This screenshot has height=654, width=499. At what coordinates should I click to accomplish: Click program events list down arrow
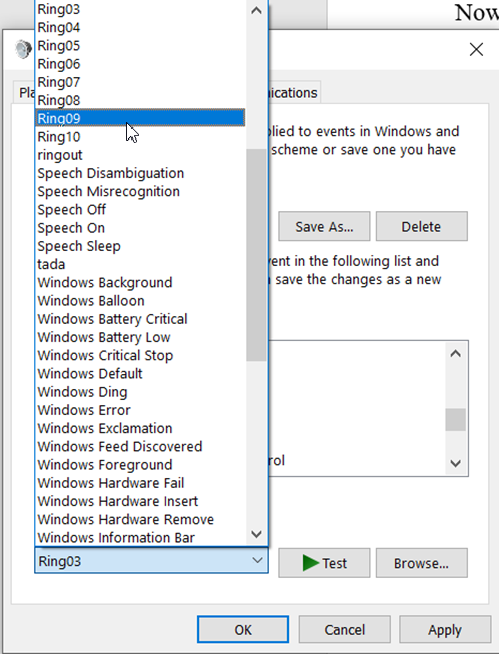tap(456, 463)
